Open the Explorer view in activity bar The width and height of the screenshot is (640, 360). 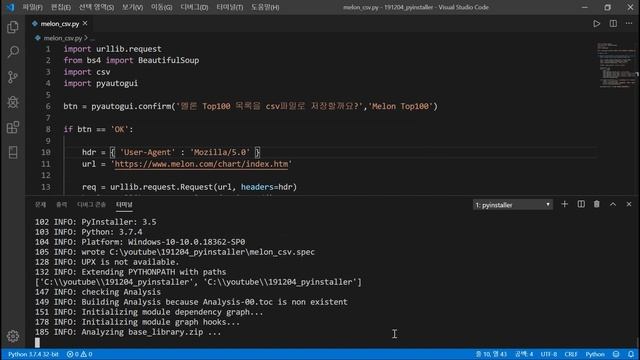click(x=13, y=27)
